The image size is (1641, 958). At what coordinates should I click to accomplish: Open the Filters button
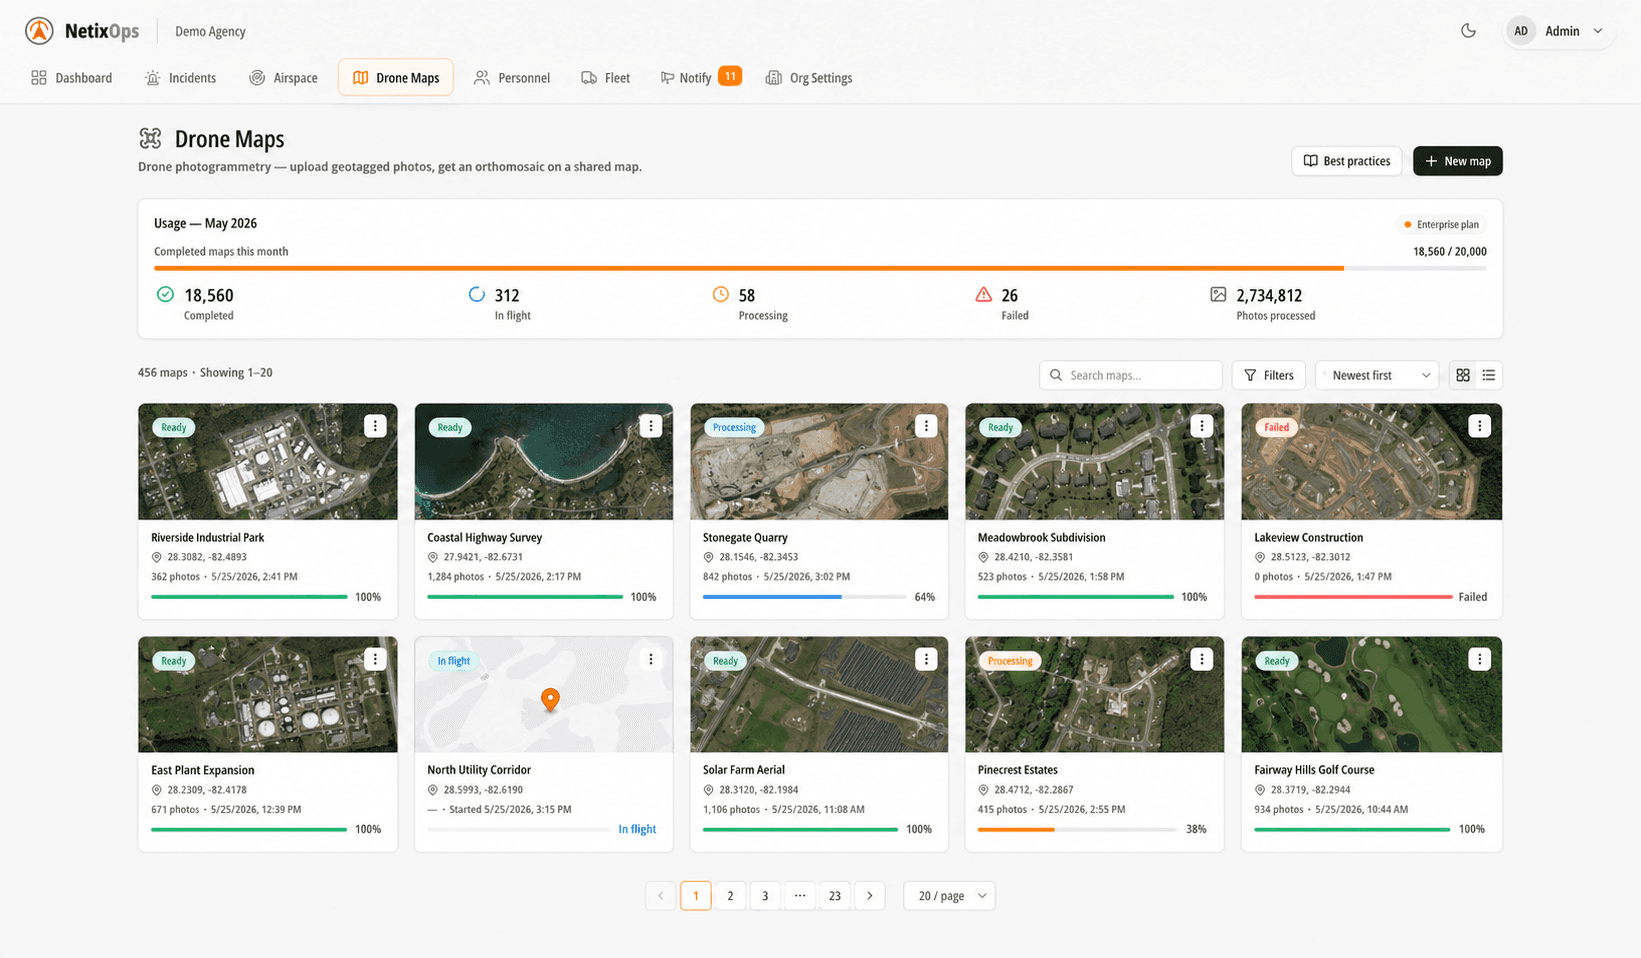(1268, 375)
